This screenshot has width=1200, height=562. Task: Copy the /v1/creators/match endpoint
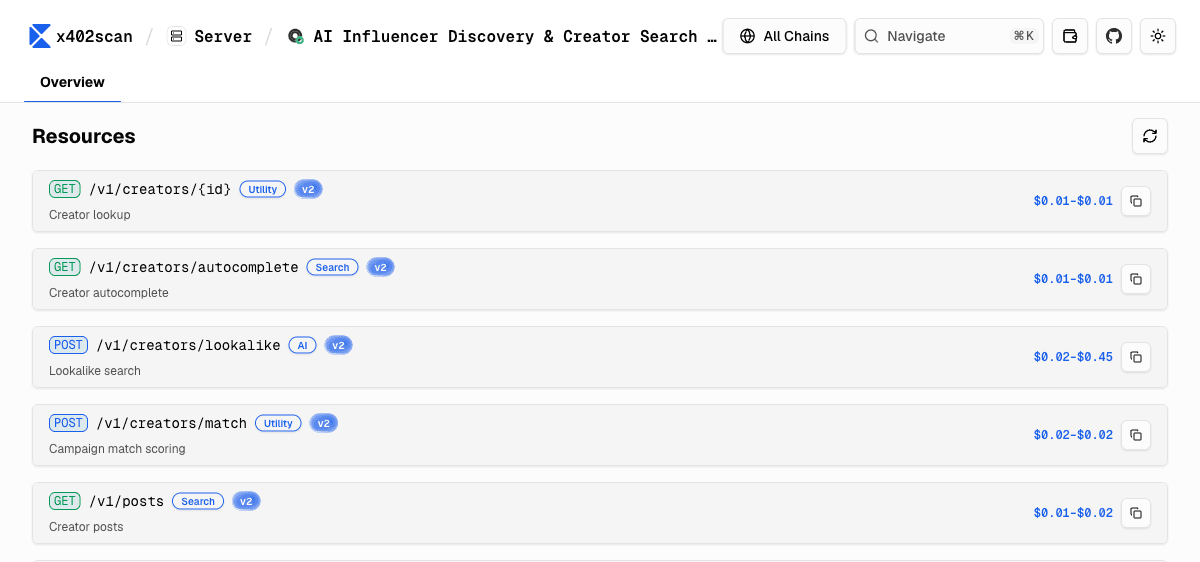click(x=1136, y=435)
